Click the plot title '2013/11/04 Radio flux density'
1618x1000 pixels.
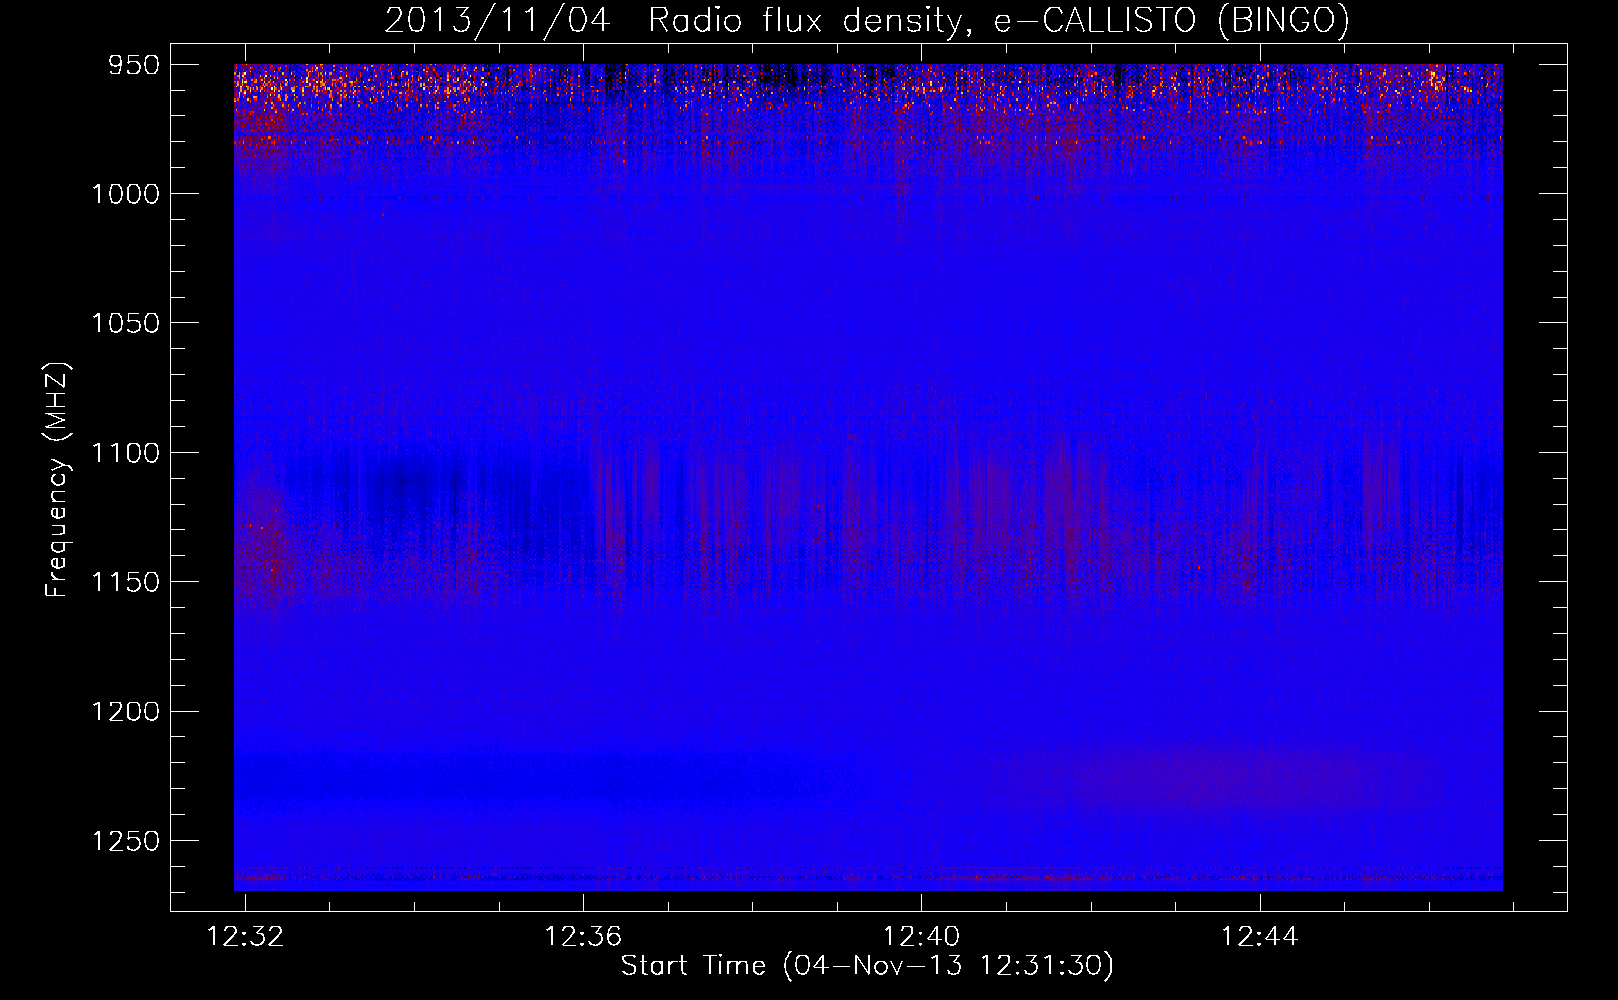680,21
